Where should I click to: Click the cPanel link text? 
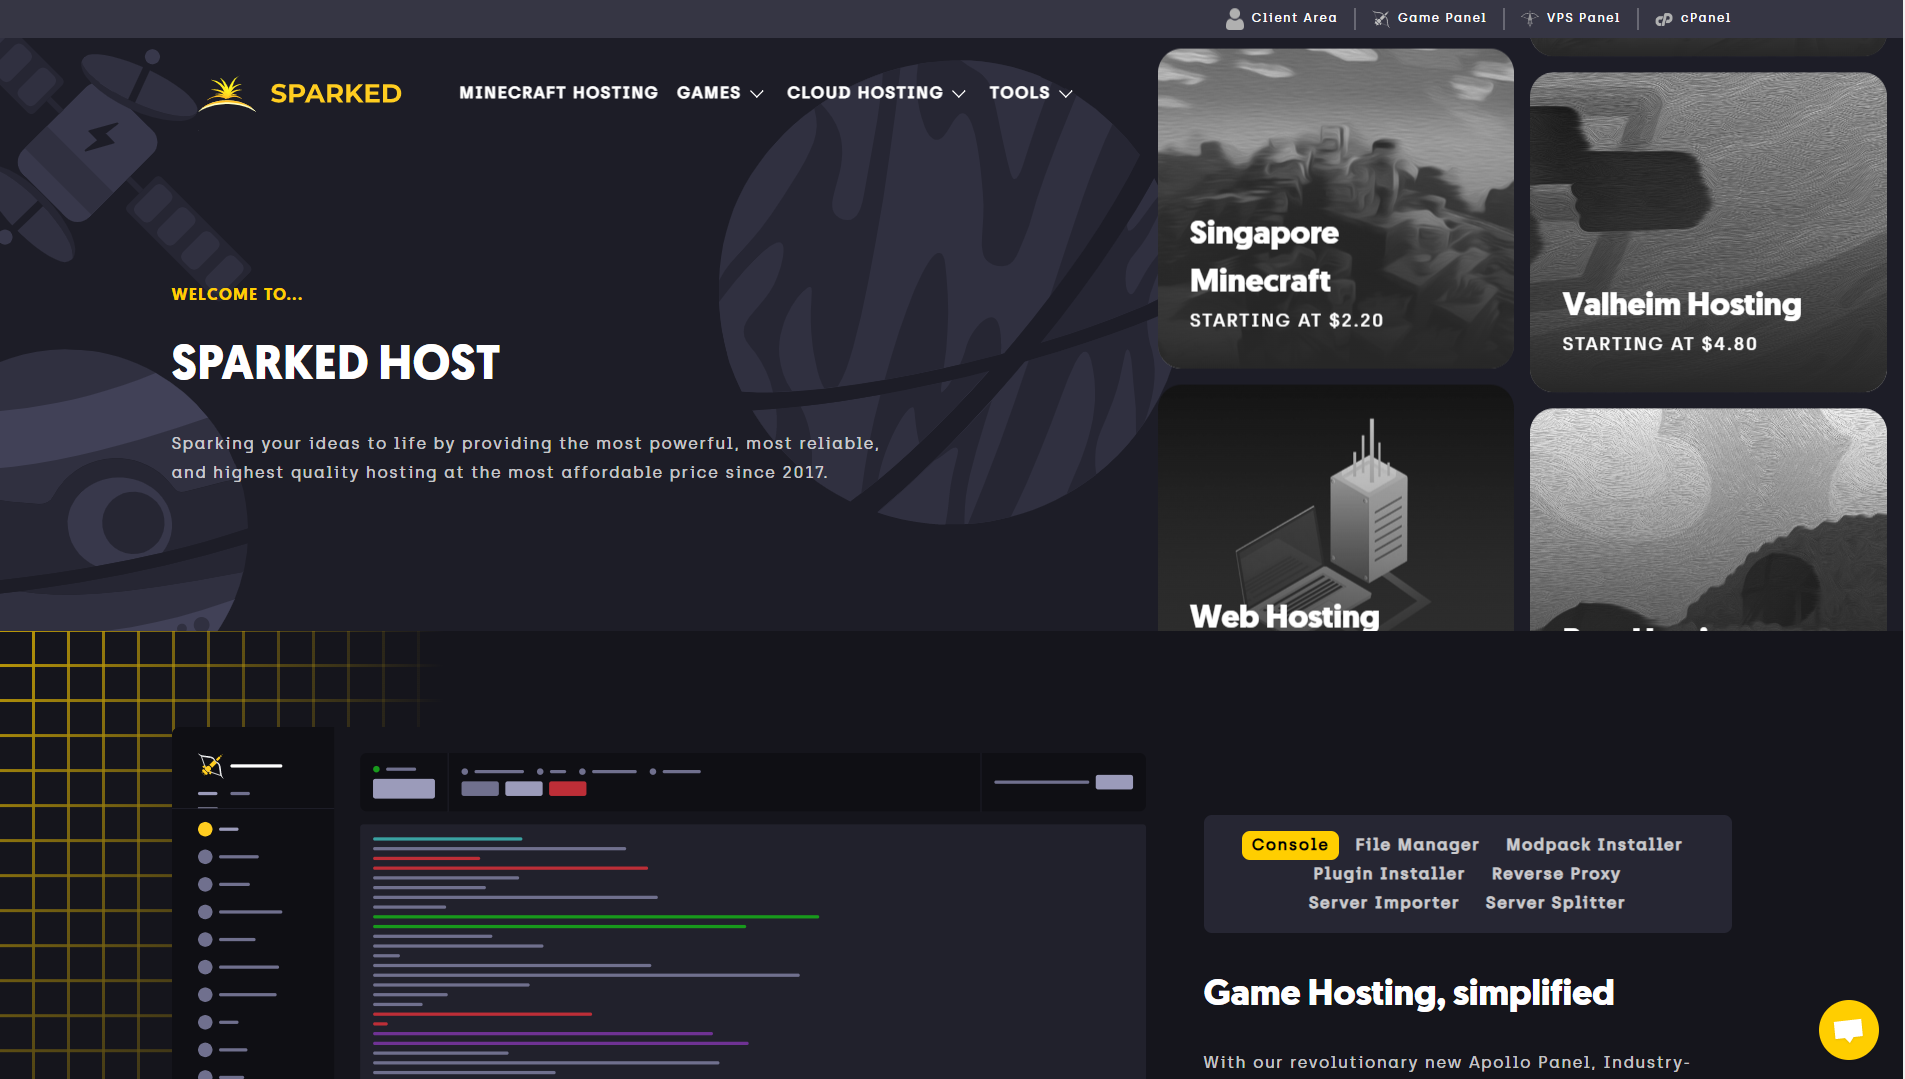[1705, 18]
